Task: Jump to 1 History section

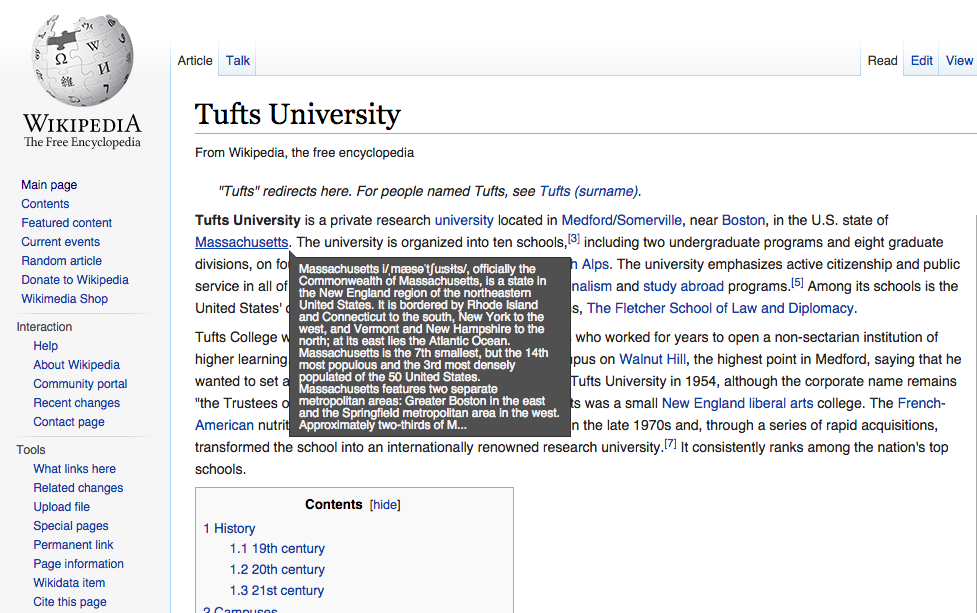Action: (229, 528)
